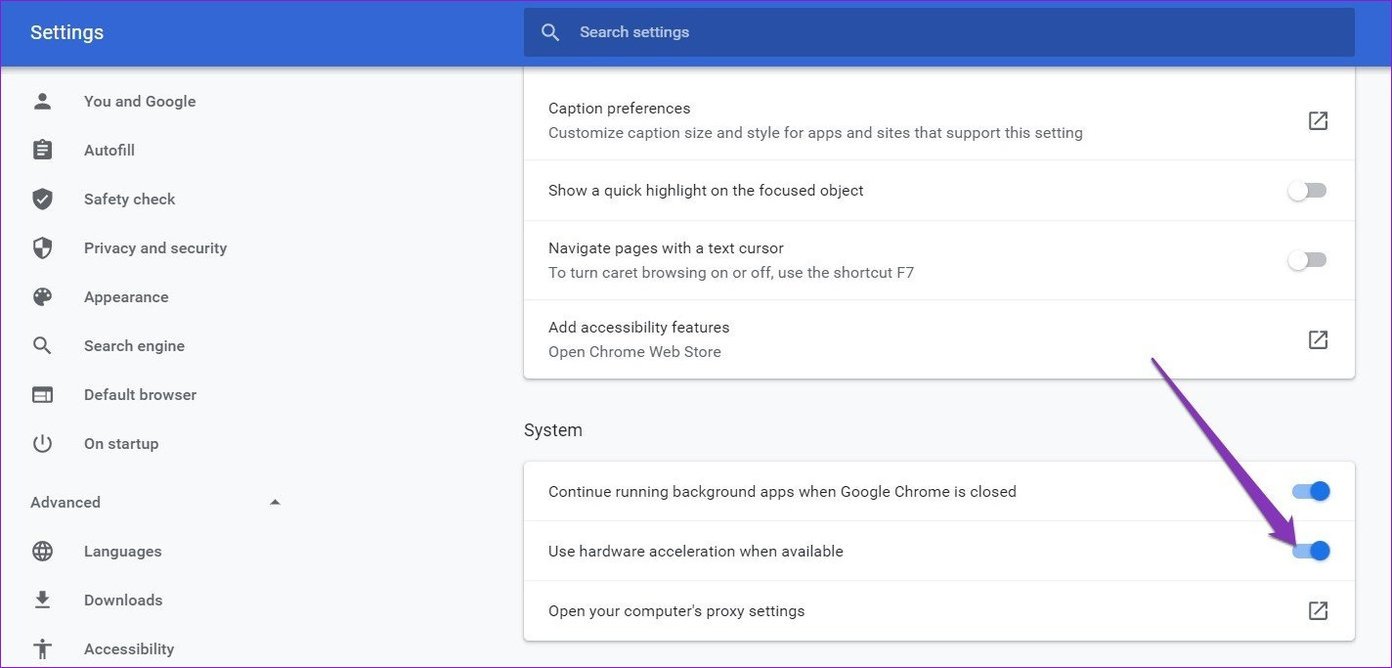This screenshot has height=668, width=1392.
Task: Open Chrome Web Store external link icon
Action: 1318,340
